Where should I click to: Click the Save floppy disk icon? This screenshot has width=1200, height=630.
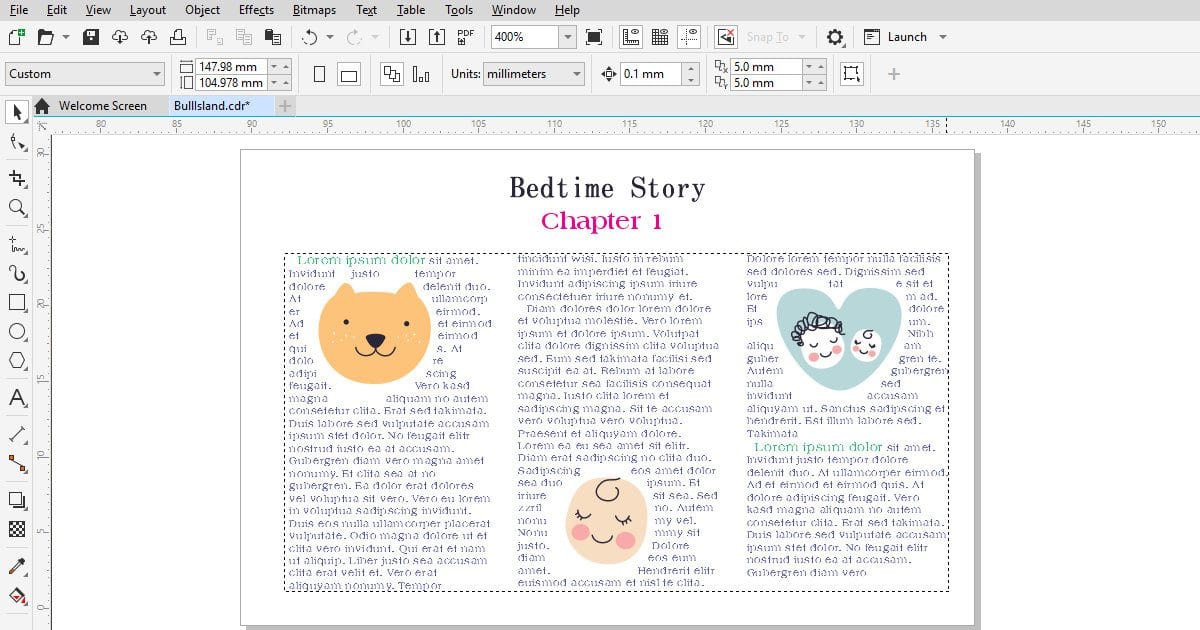point(91,37)
